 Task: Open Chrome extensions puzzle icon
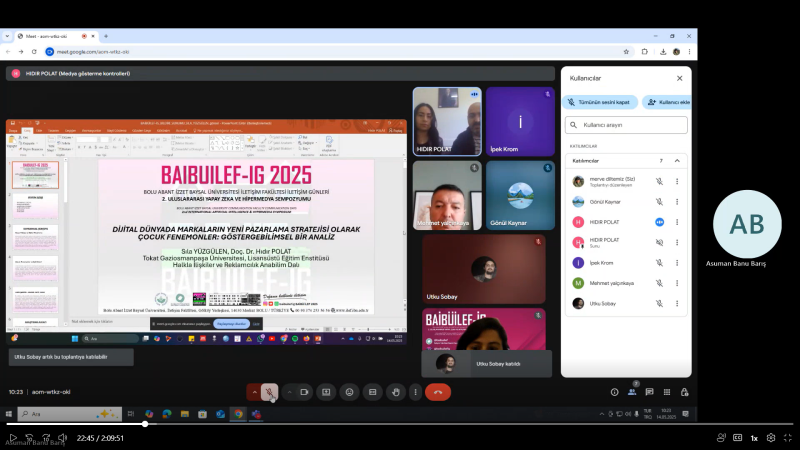pos(644,52)
